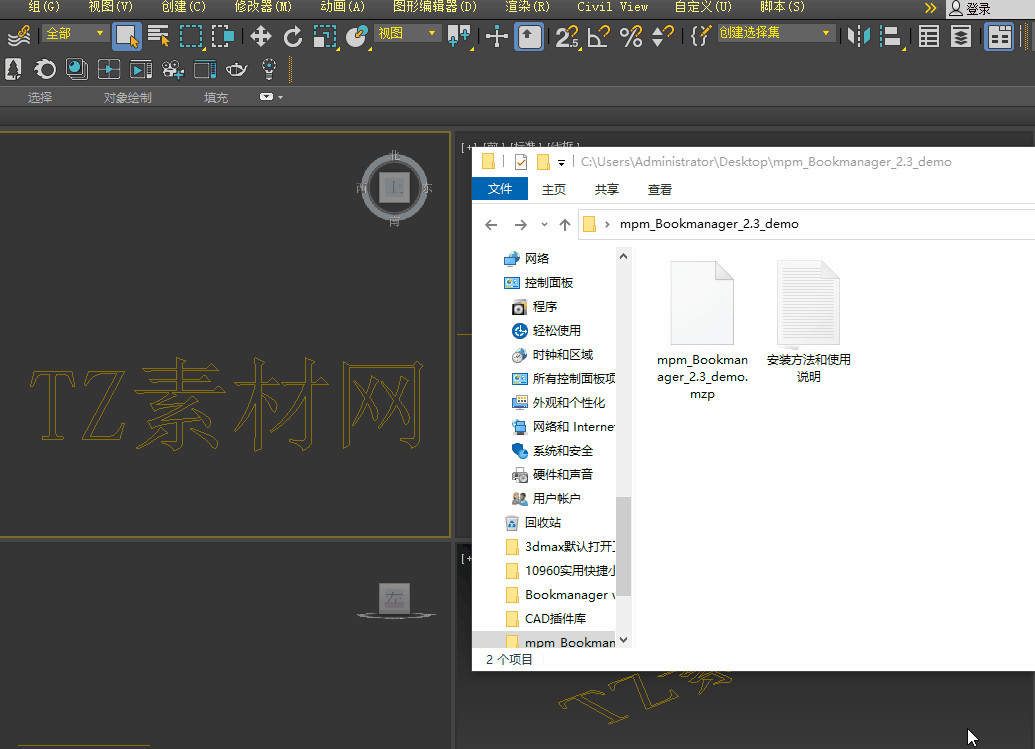Open the 查看 tab in Explorer
The width and height of the screenshot is (1035, 749).
tap(659, 189)
